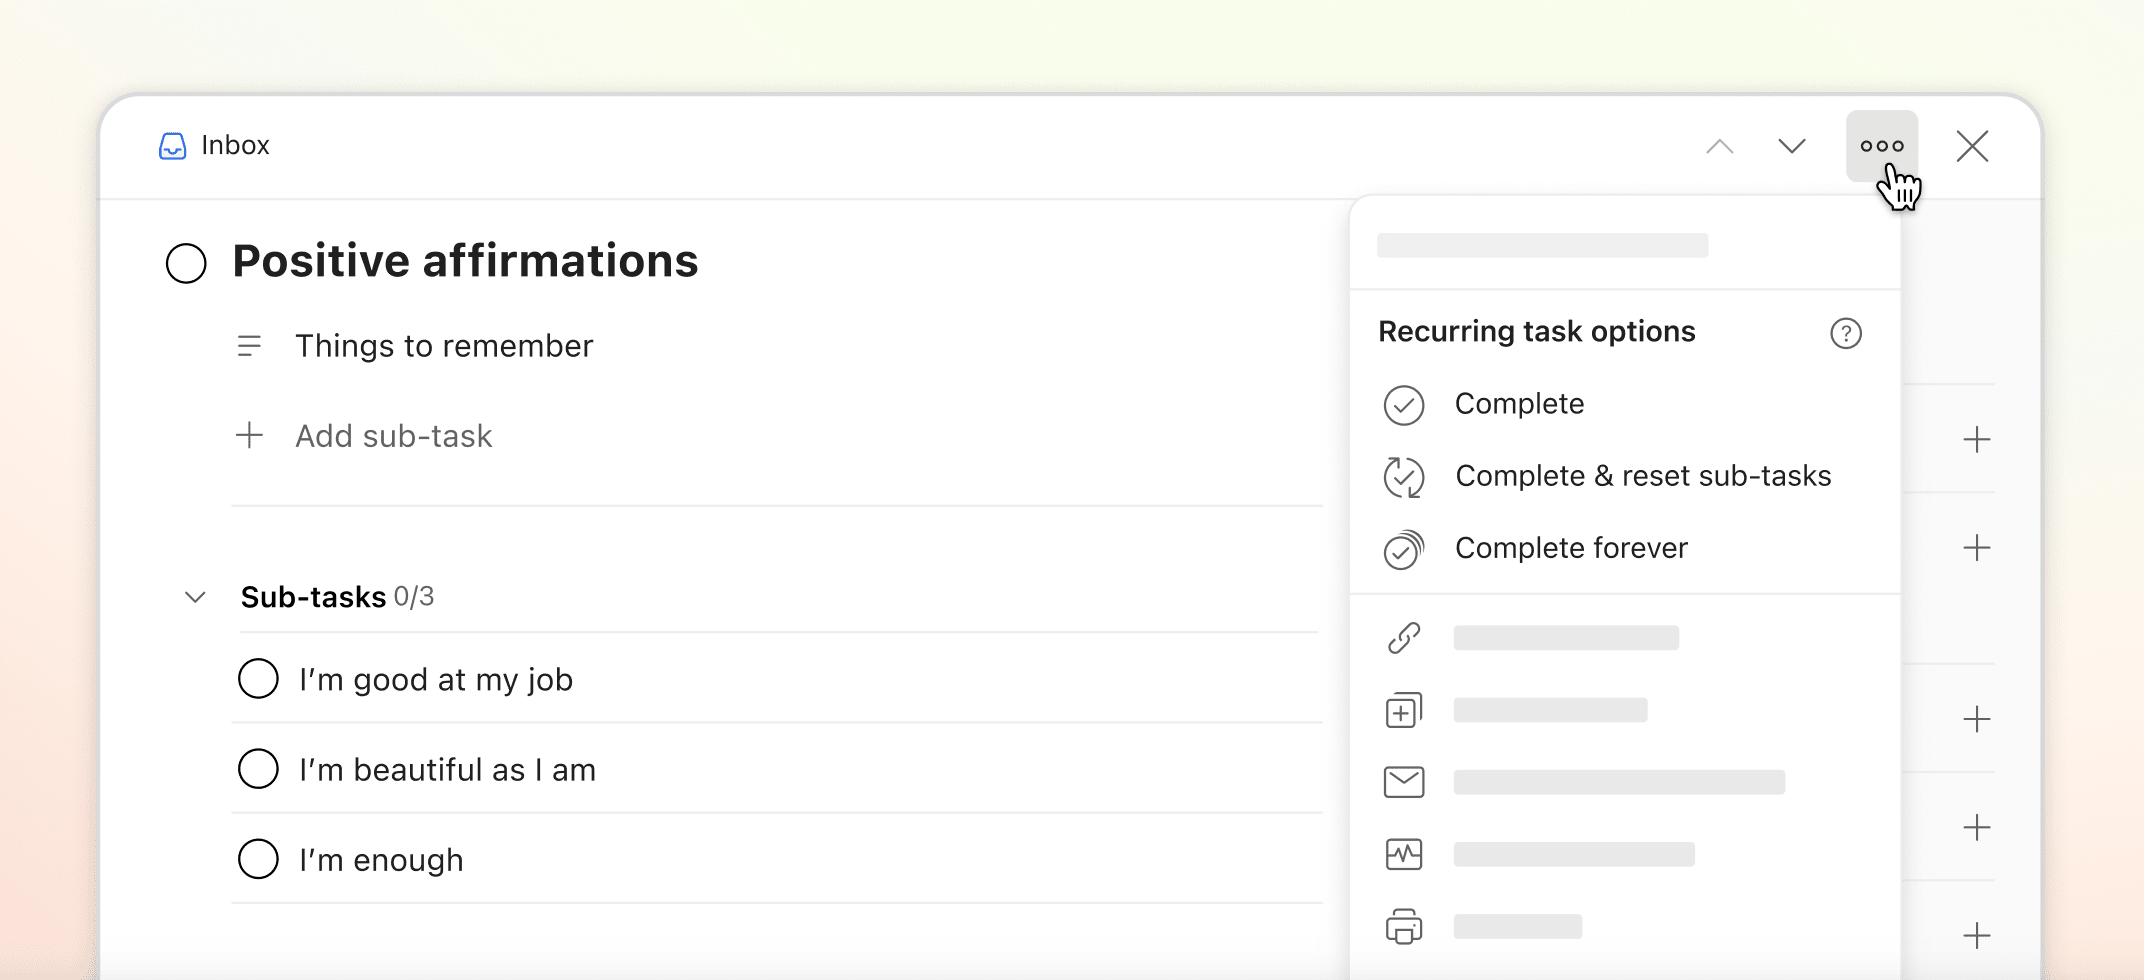Click the help icon next to Recurring task options
Screen dimensions: 2144x980
tap(1846, 333)
